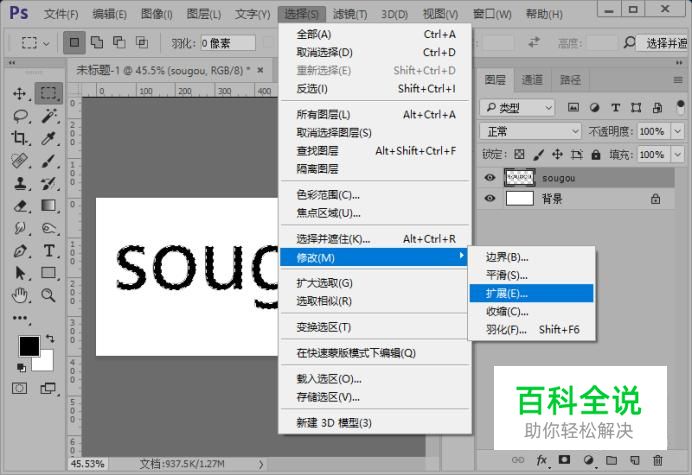692x475 pixels.
Task: Change screen mode icon
Action: coord(48,388)
